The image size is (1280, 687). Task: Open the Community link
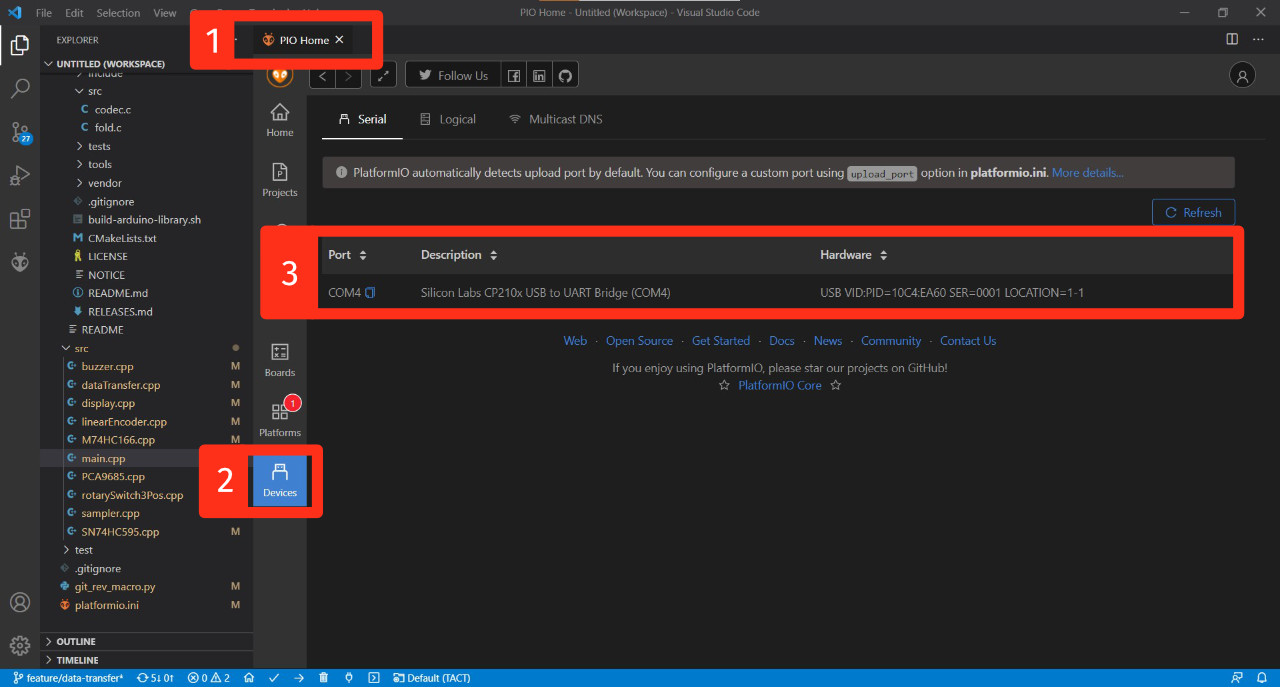click(891, 341)
